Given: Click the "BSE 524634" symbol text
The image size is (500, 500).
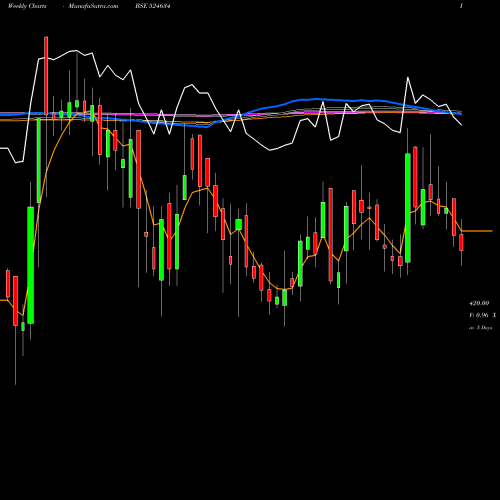Looking at the screenshot, I should pyautogui.click(x=153, y=6).
